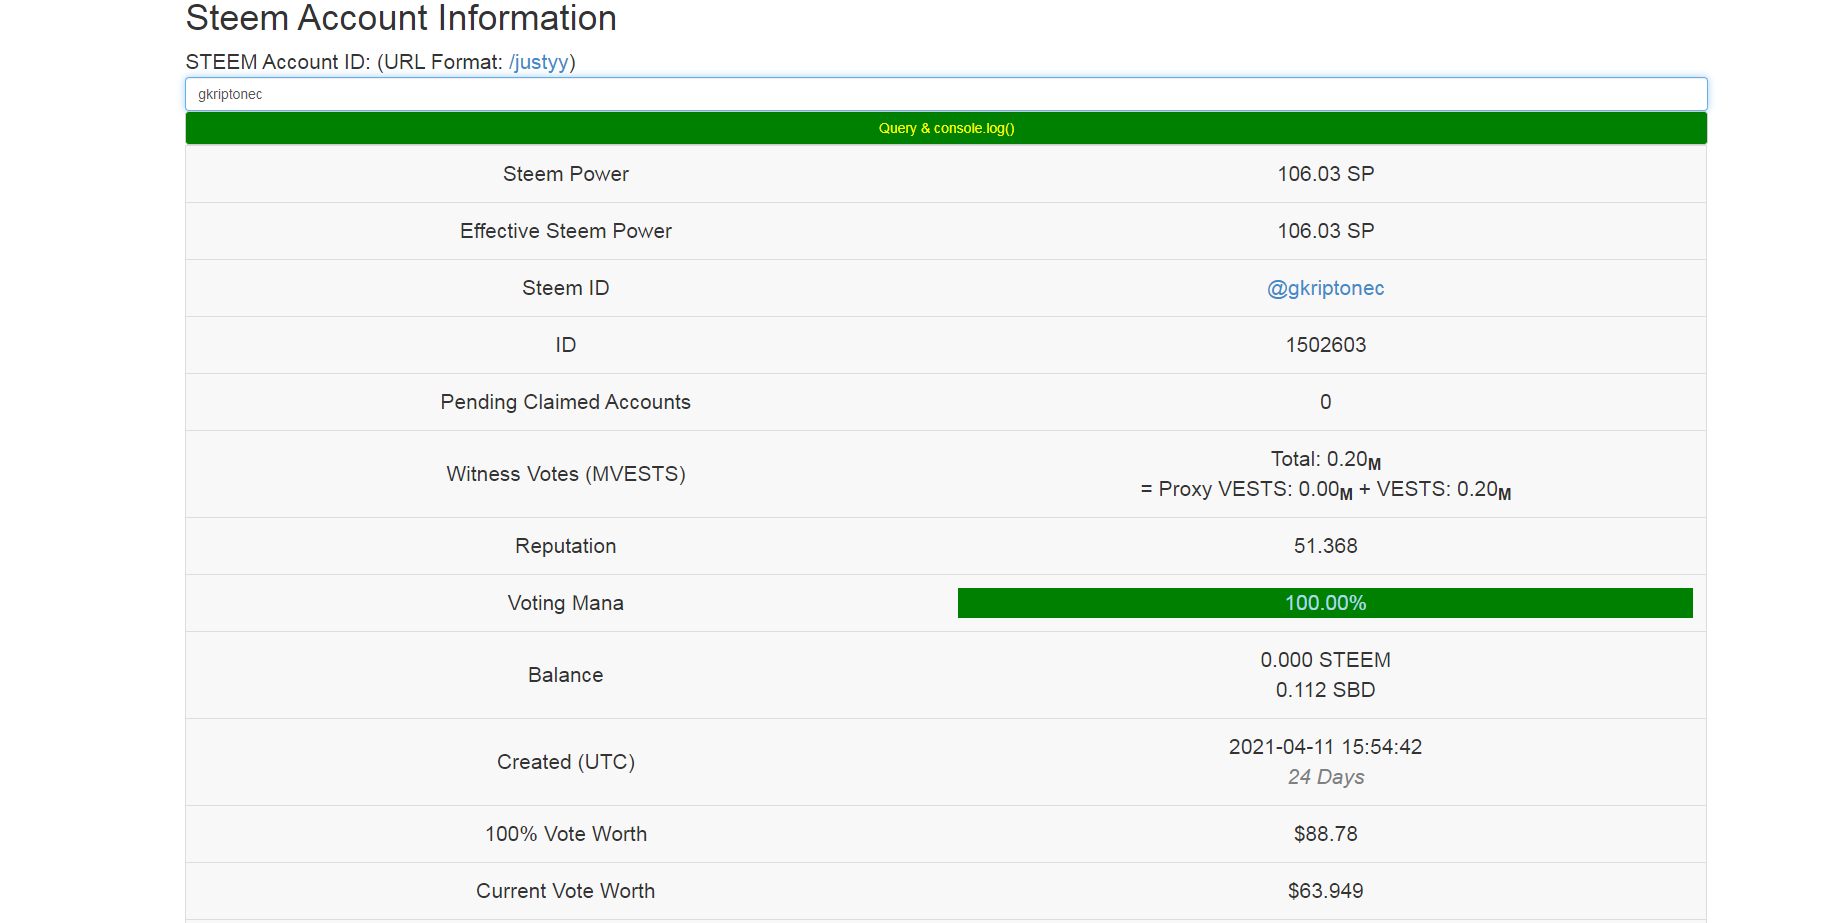The height and width of the screenshot is (923, 1834).
Task: Select the 0.112 SBD balance value
Action: click(x=1325, y=690)
